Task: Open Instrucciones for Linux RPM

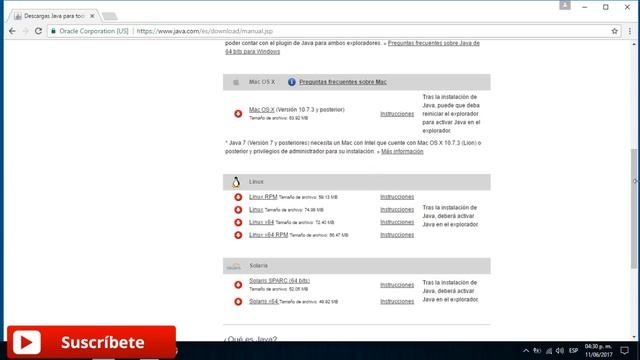Action: click(397, 197)
